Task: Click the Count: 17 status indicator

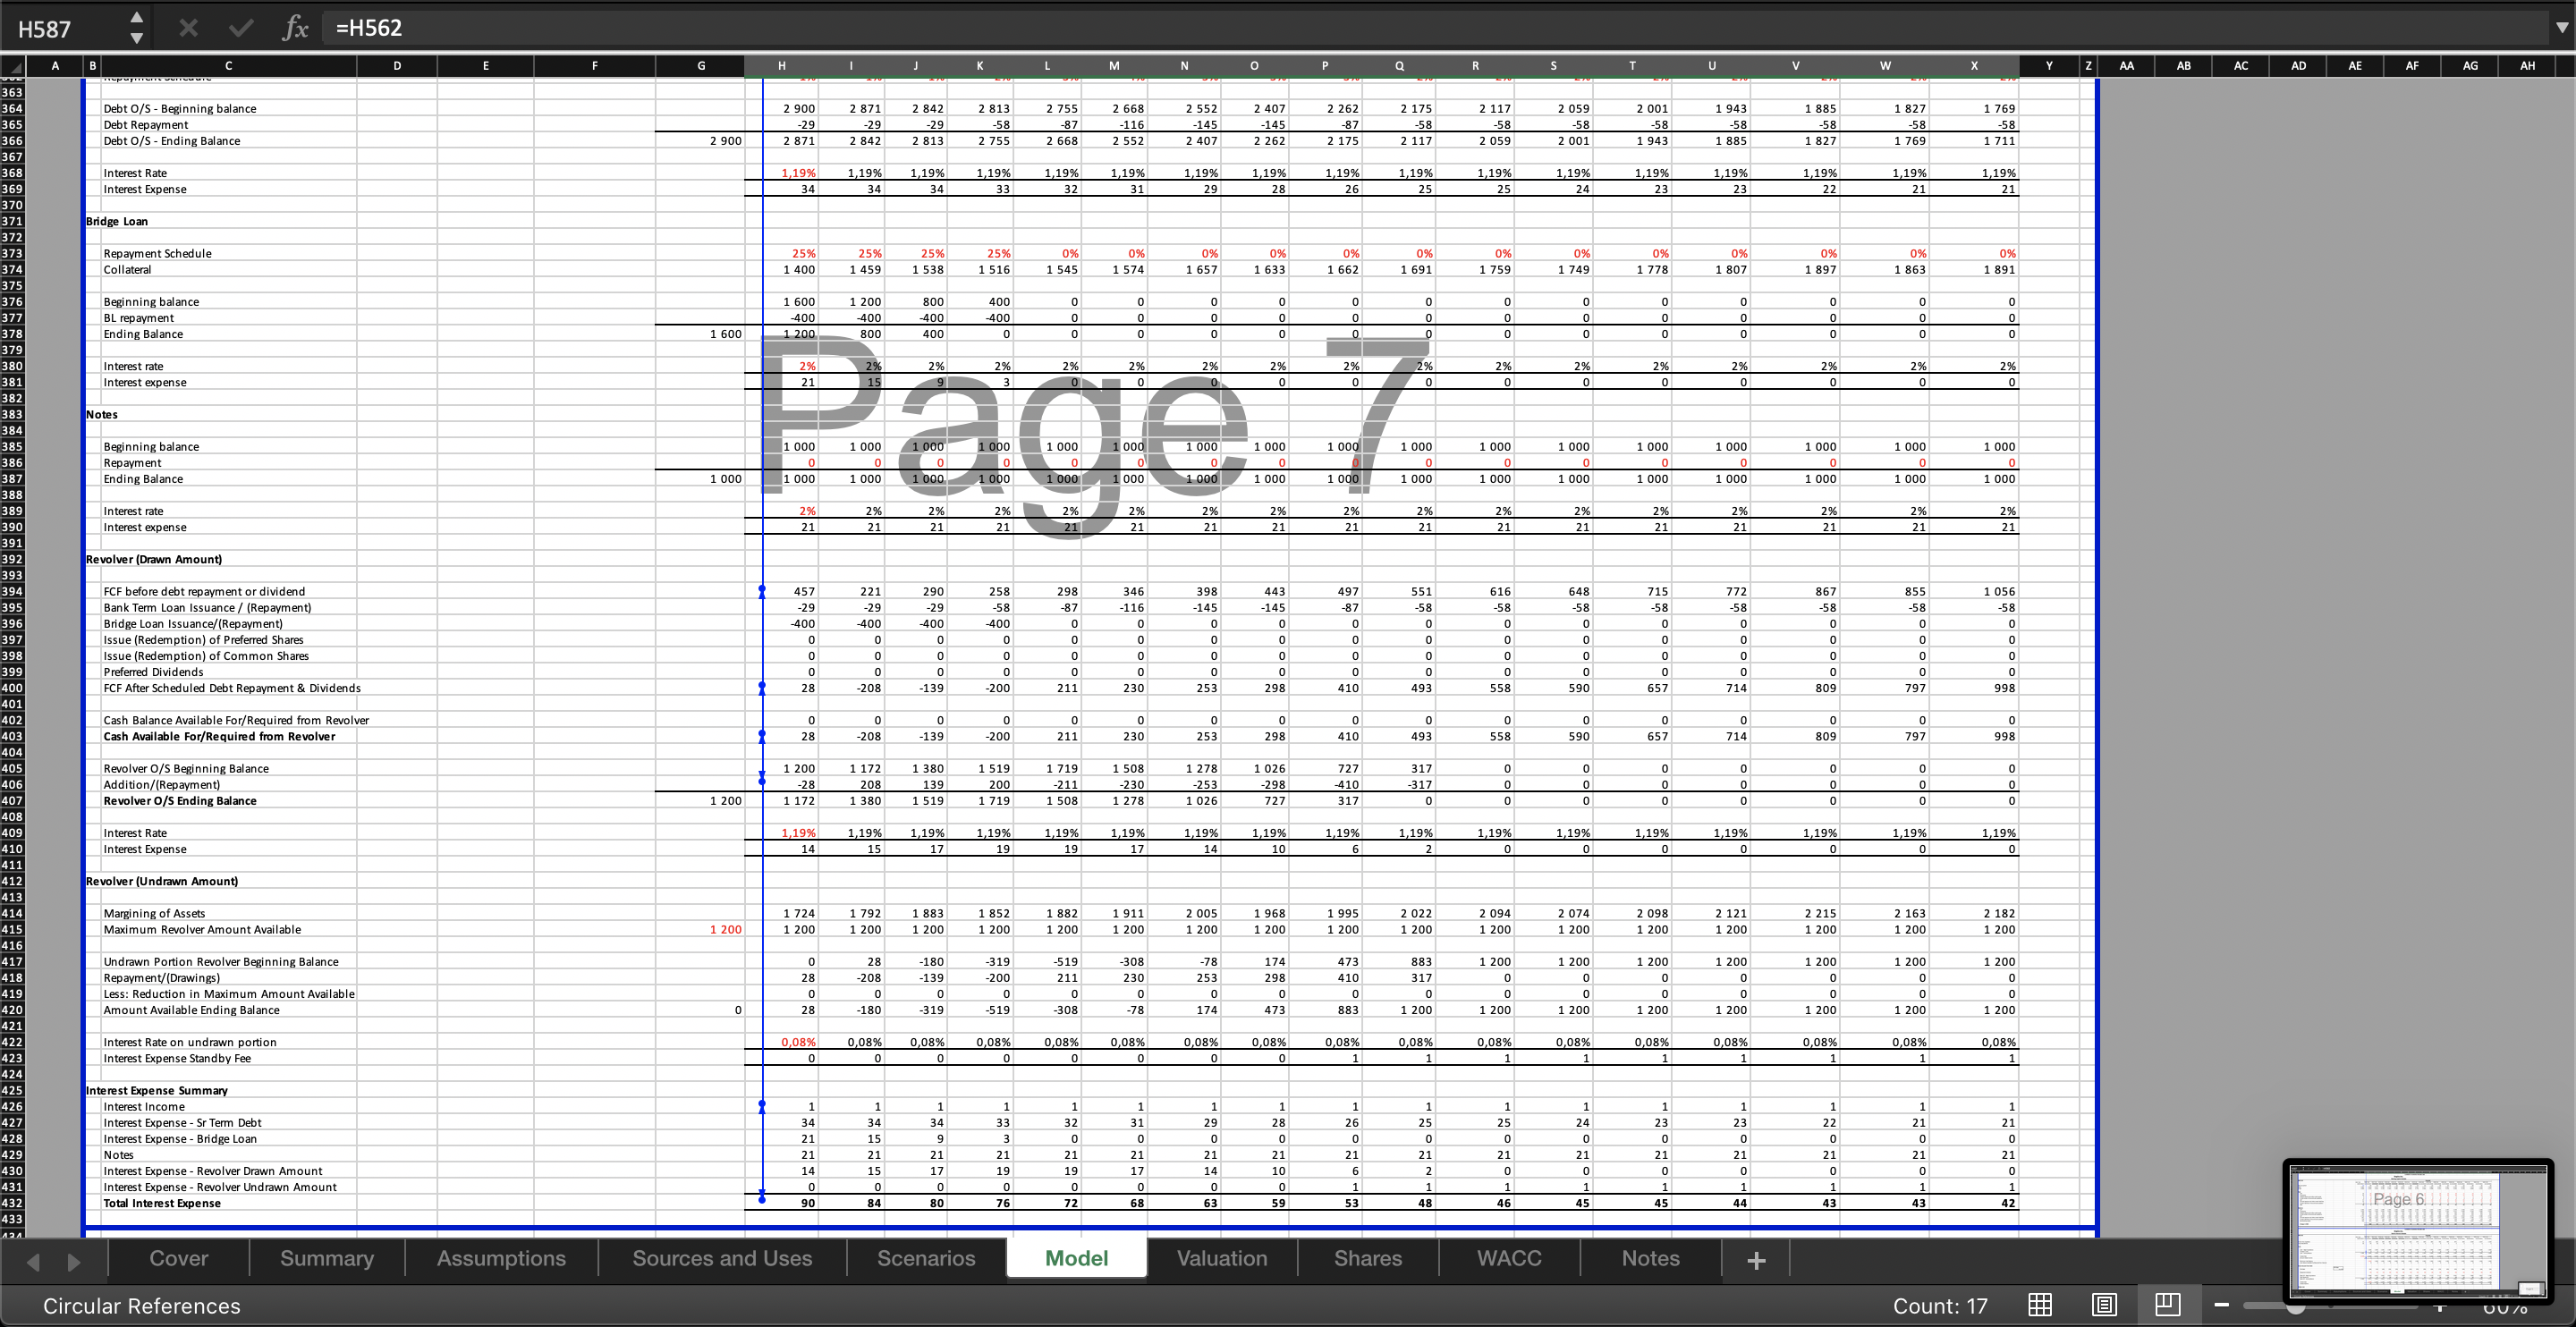Action: tap(1940, 1306)
